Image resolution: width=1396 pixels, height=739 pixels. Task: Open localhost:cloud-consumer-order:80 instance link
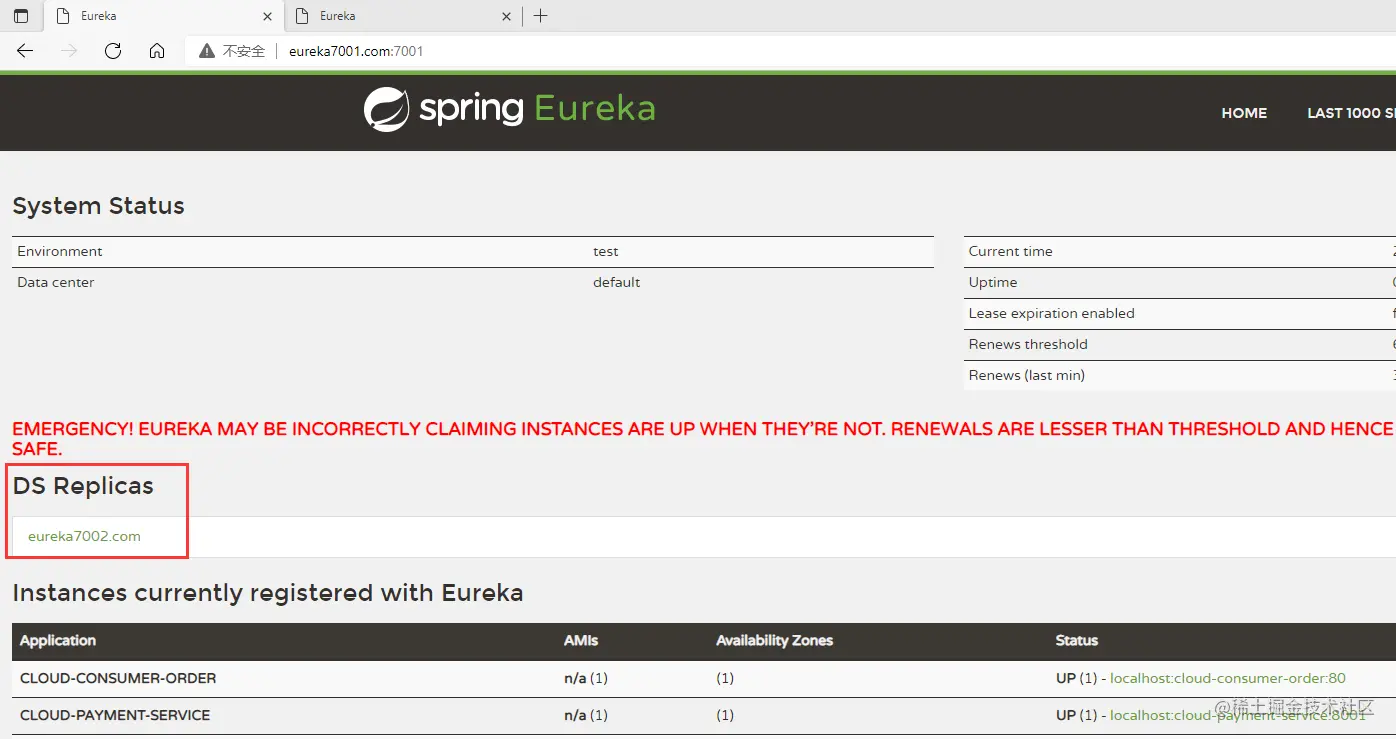click(1228, 678)
